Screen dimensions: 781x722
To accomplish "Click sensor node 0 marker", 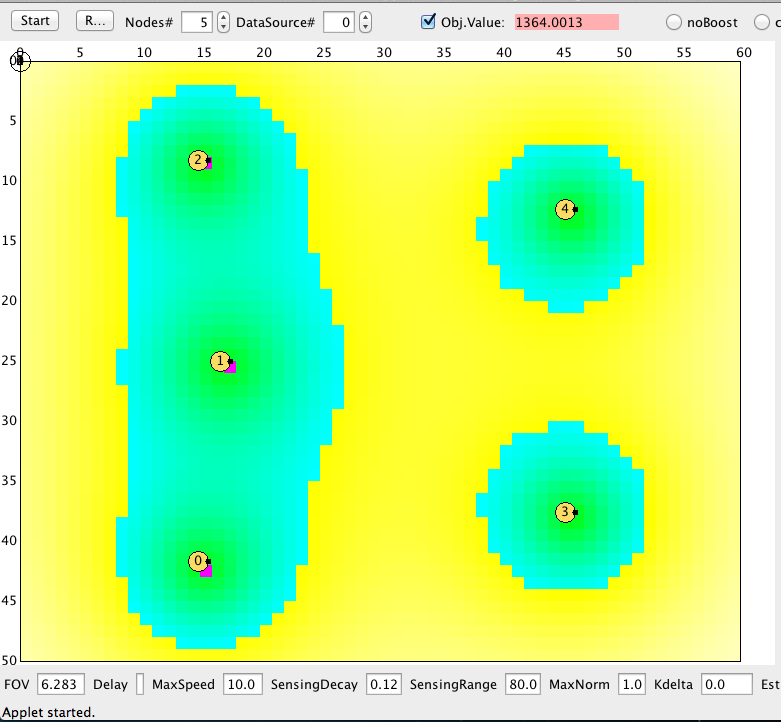I will coord(198,561).
